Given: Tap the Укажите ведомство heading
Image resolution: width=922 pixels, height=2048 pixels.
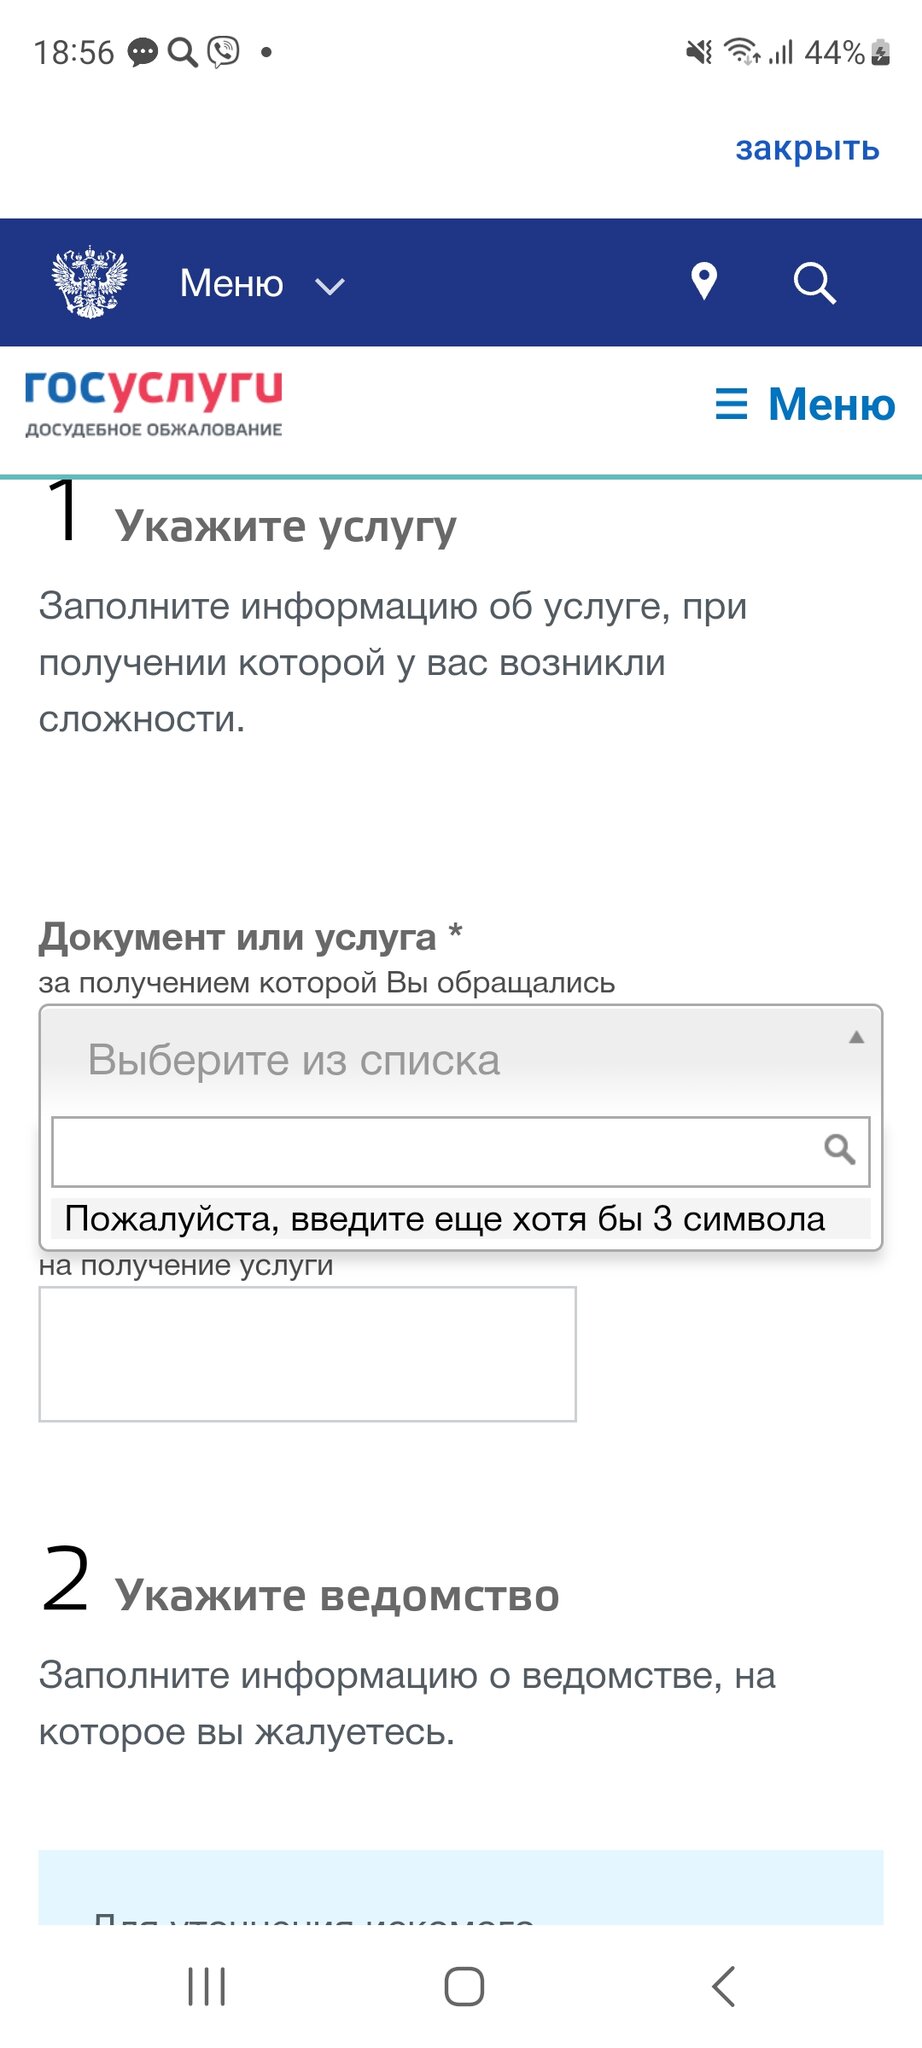Looking at the screenshot, I should (337, 1595).
